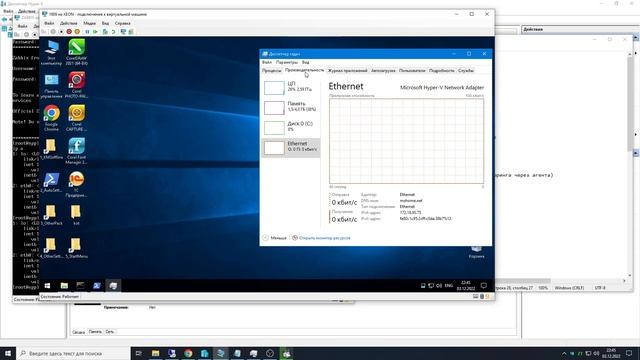Open the Действие menu in VM connection window
This screenshot has height=360, width=640.
pyautogui.click(x=68, y=23)
